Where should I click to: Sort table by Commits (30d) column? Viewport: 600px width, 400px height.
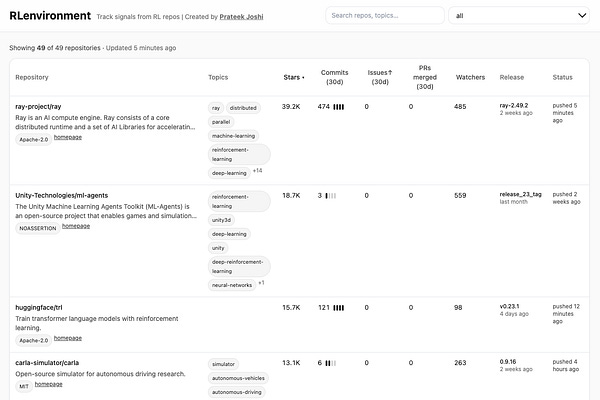pyautogui.click(x=334, y=77)
